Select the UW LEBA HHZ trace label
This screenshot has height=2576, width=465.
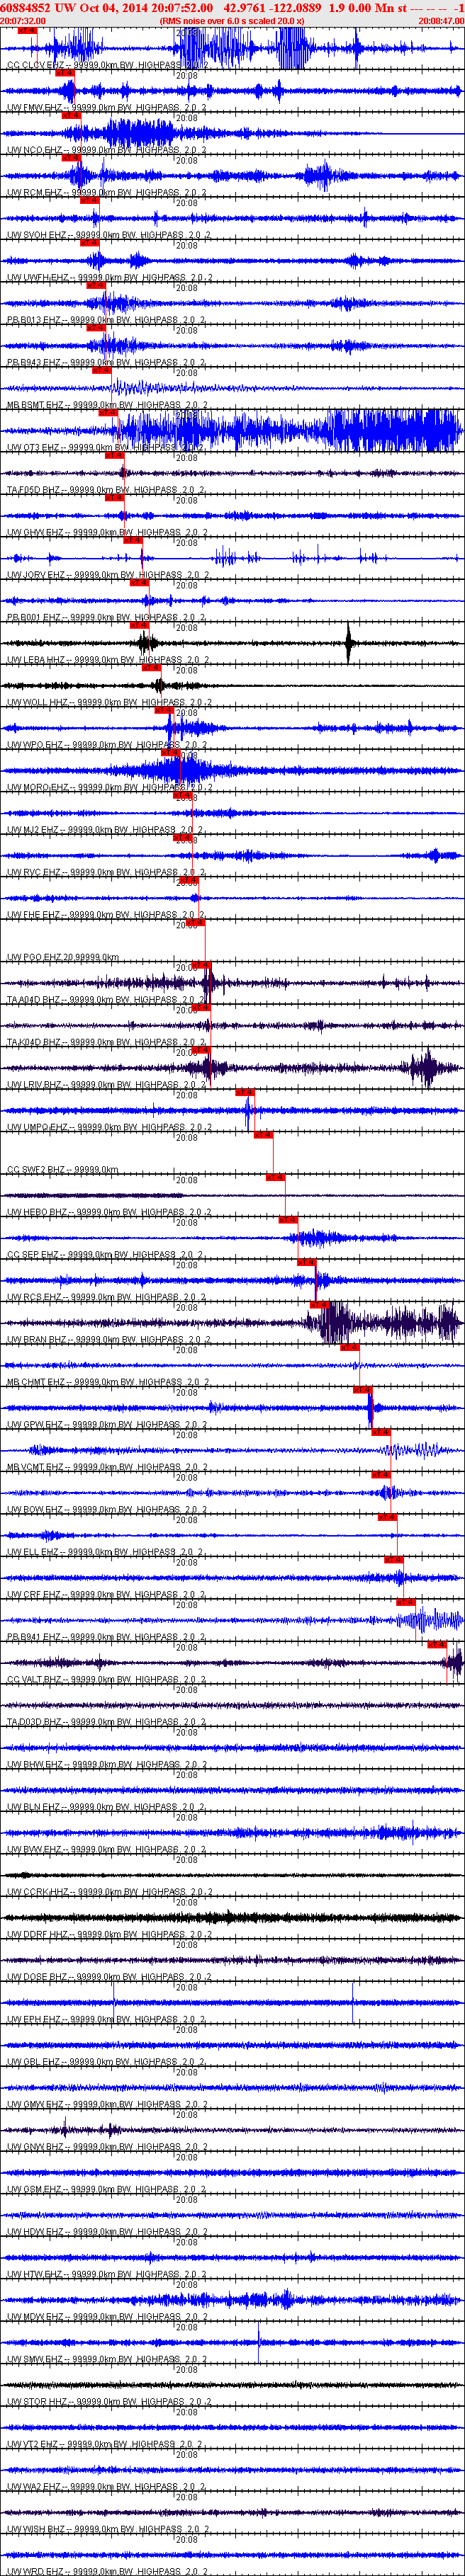click(107, 660)
